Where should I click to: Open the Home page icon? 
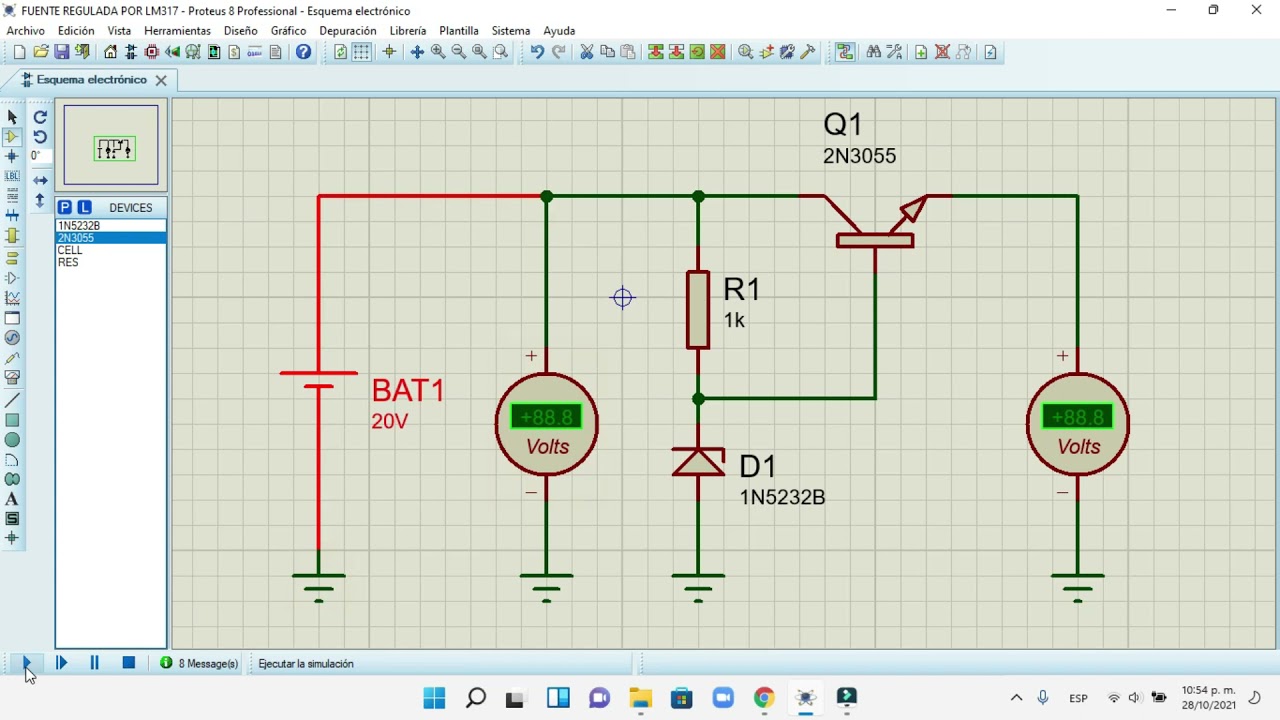click(111, 52)
